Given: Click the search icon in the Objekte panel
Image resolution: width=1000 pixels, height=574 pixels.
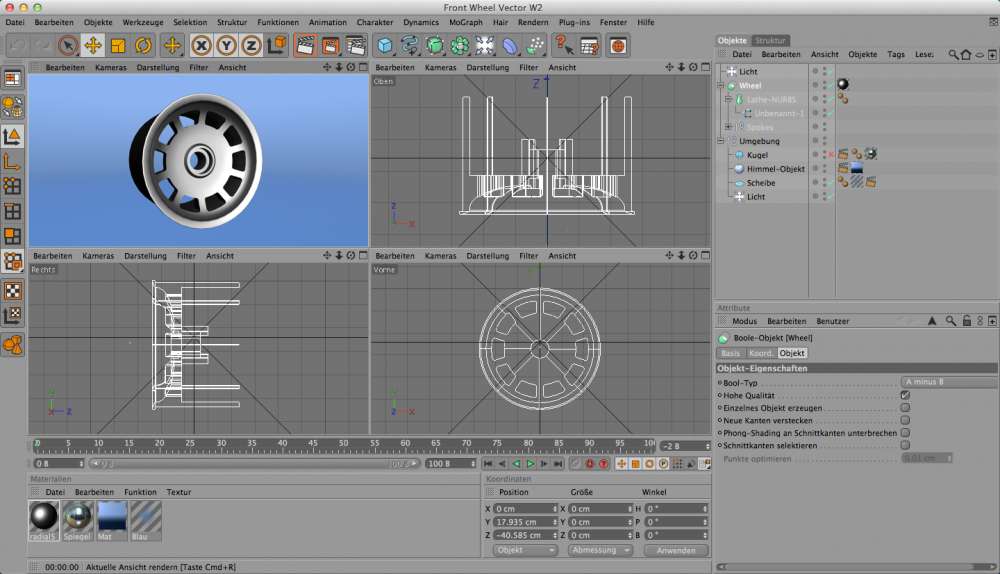Looking at the screenshot, I should tap(953, 55).
